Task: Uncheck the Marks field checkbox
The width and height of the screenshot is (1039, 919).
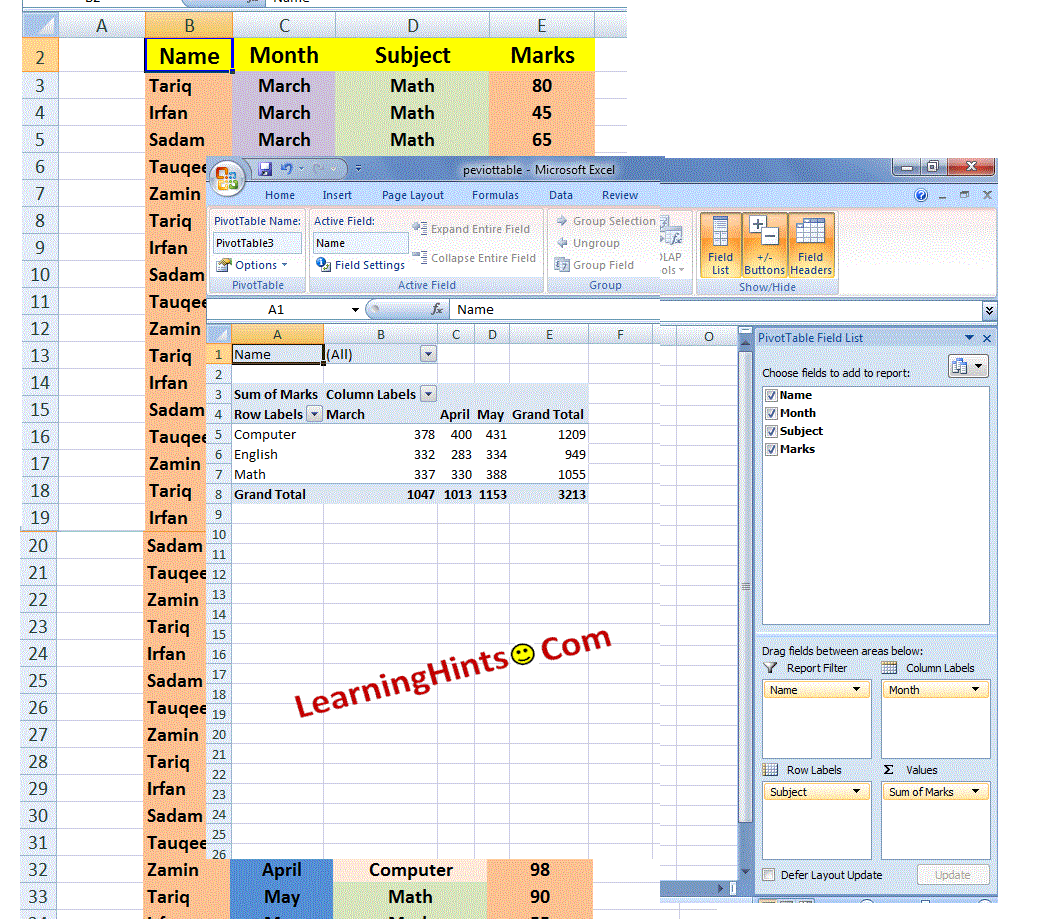Action: tap(771, 449)
